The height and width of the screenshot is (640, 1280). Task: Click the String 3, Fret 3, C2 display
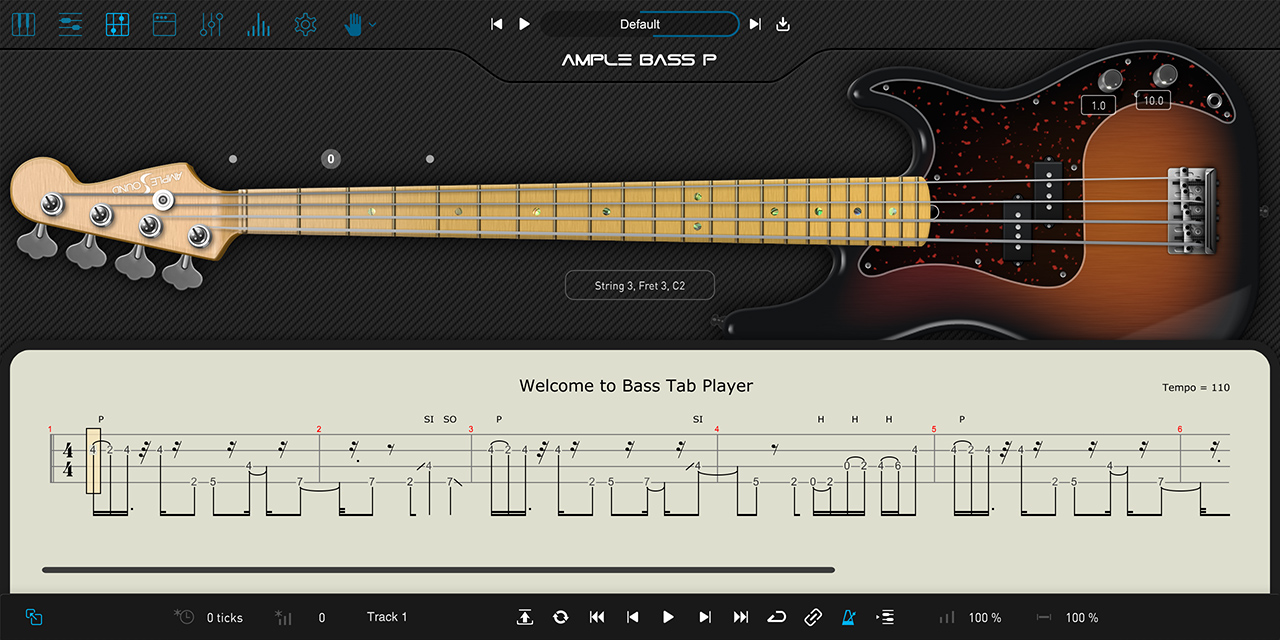pyautogui.click(x=640, y=285)
